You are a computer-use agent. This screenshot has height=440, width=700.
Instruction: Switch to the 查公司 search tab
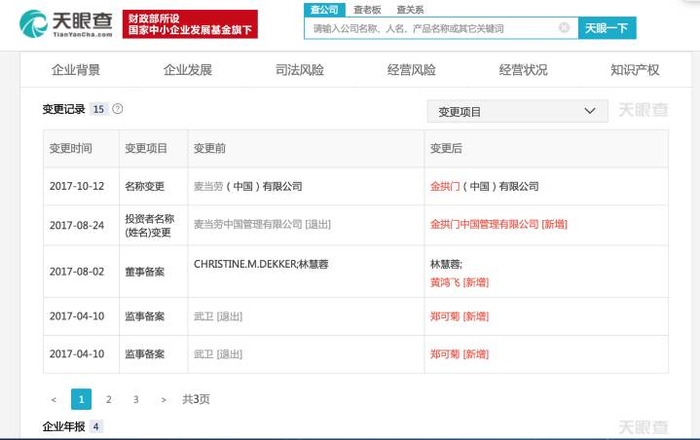[x=325, y=10]
